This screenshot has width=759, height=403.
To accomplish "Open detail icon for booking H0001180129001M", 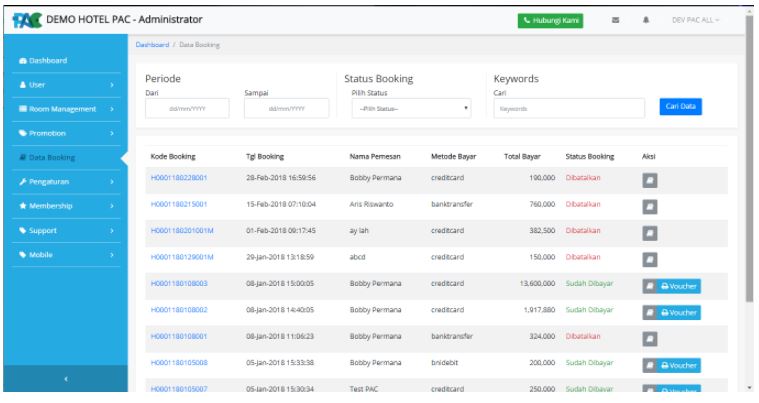I will click(x=650, y=260).
